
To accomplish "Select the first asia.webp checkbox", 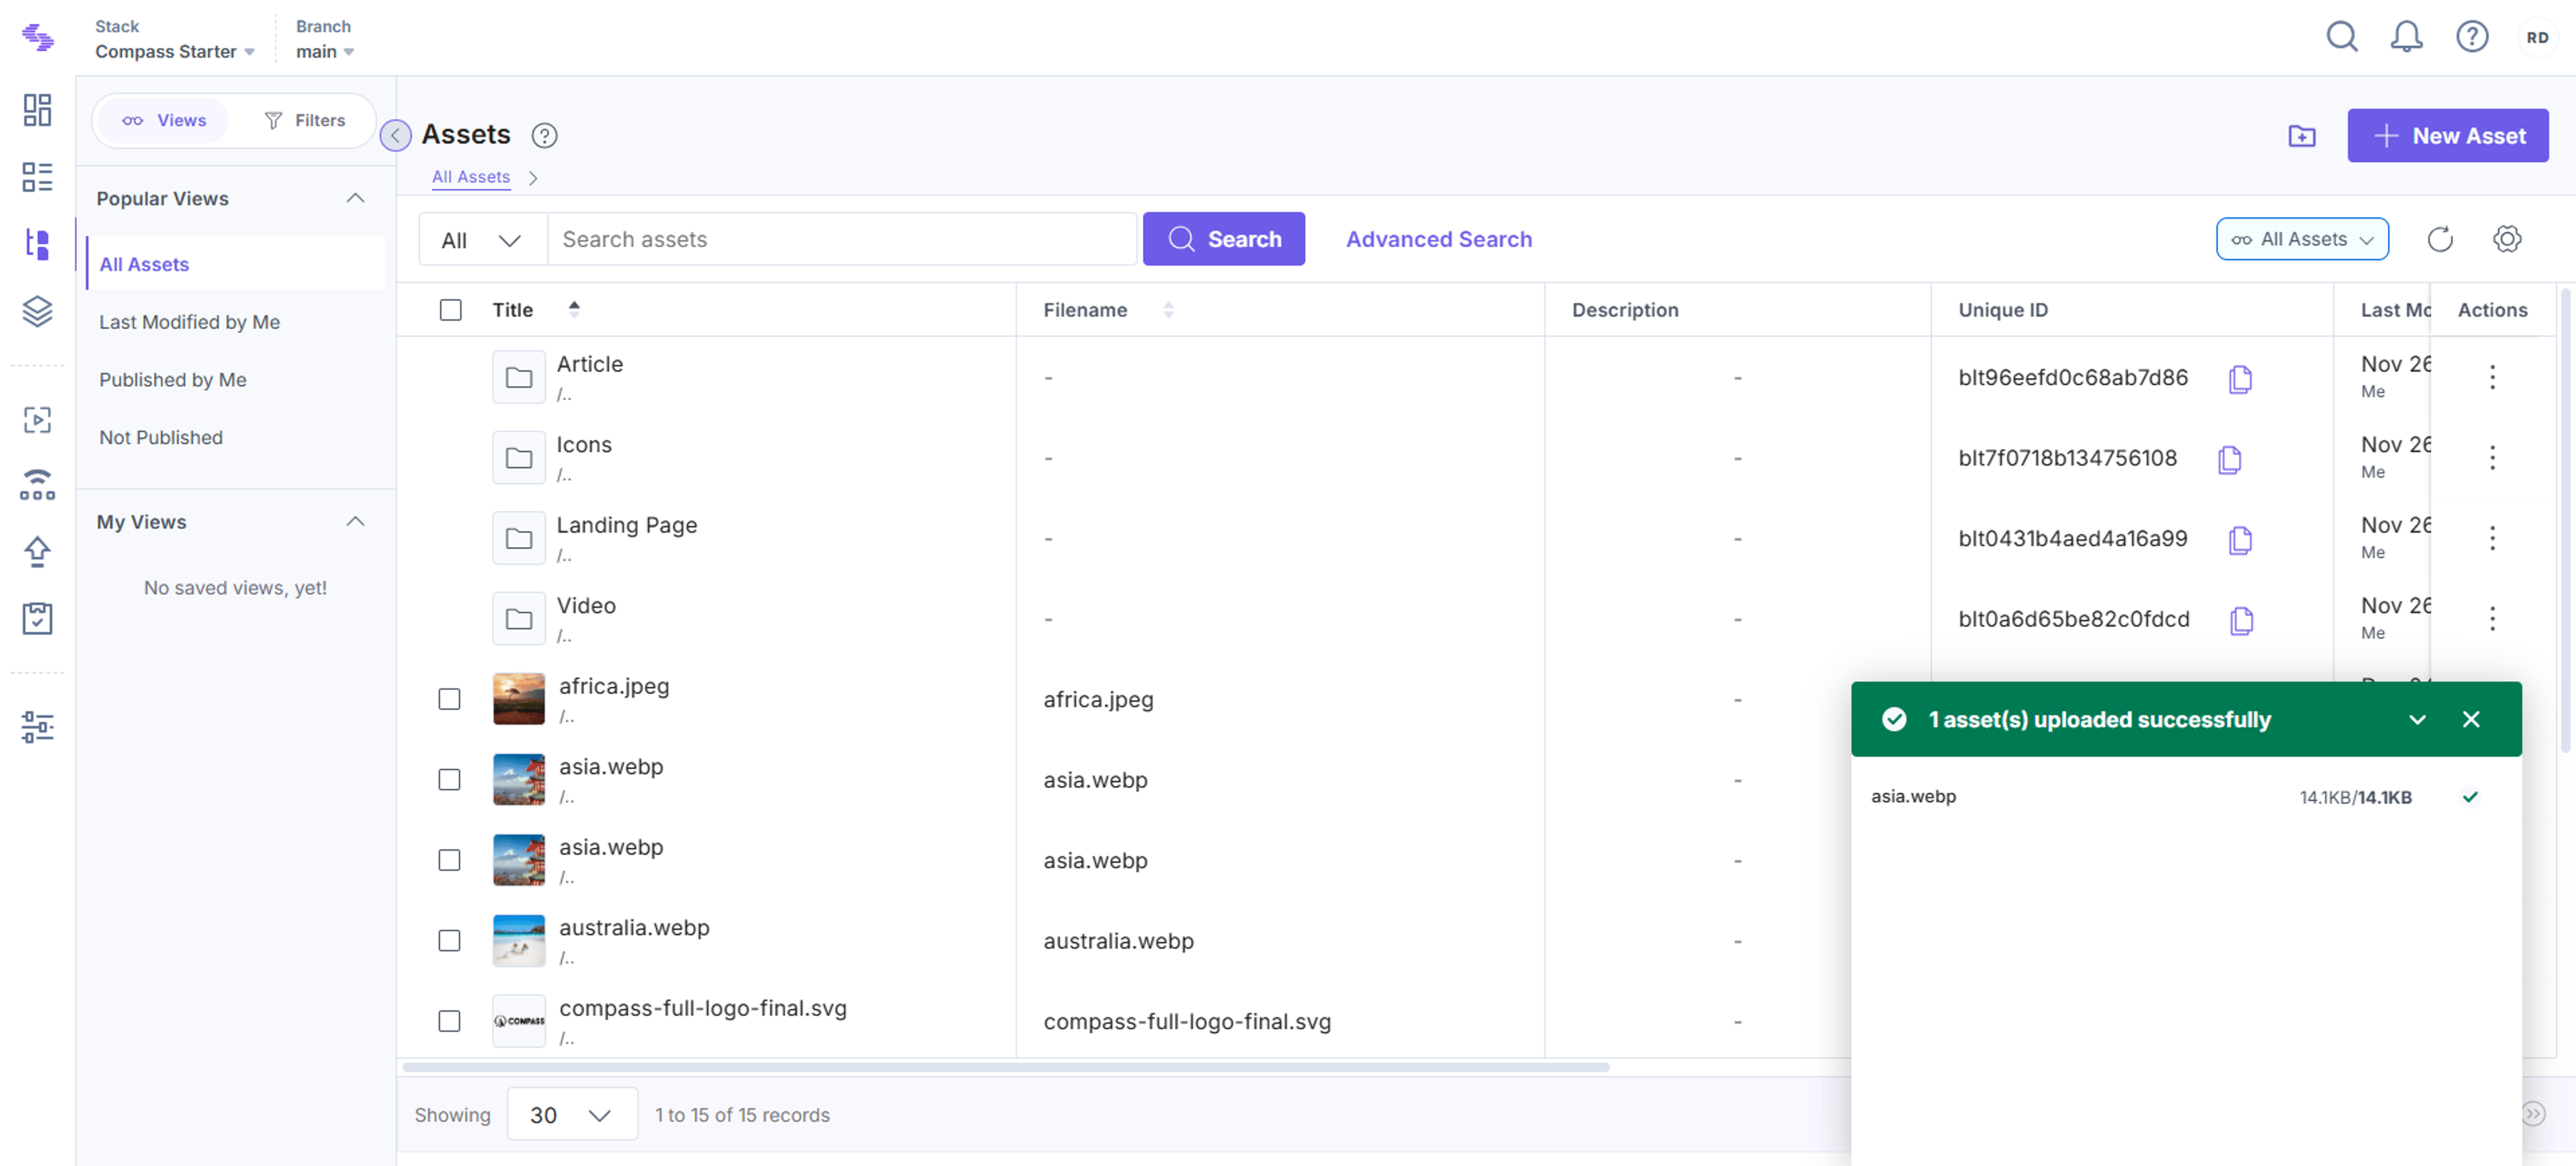I will click(x=450, y=780).
